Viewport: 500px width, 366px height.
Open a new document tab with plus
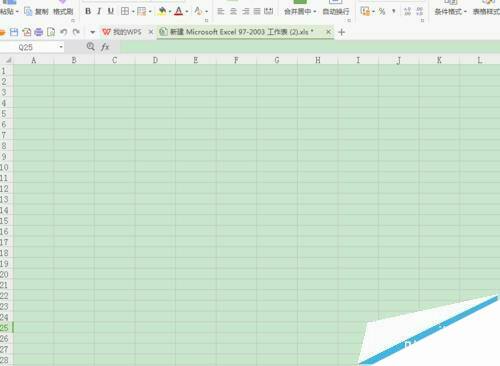click(x=341, y=32)
